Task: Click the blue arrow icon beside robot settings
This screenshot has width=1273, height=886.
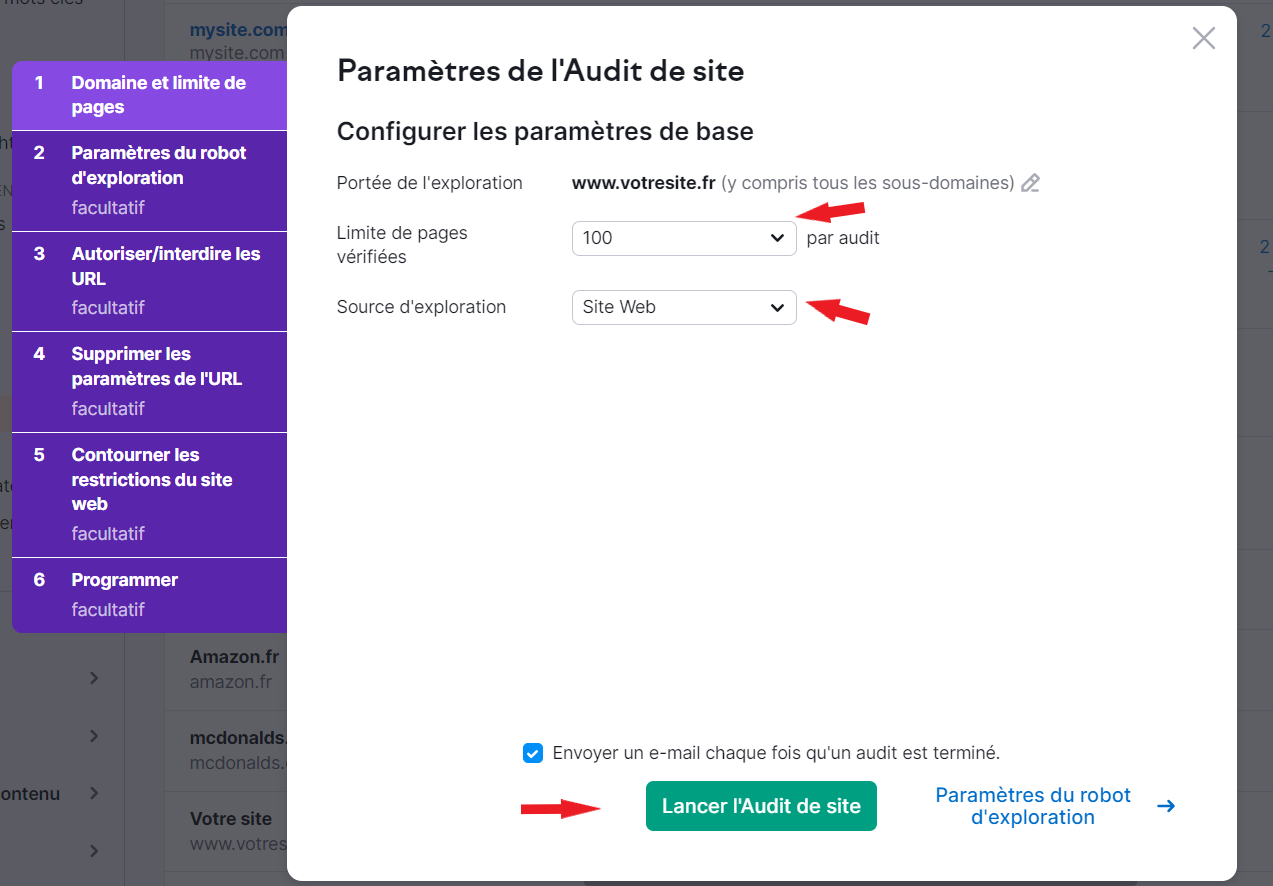Action: (1167, 805)
